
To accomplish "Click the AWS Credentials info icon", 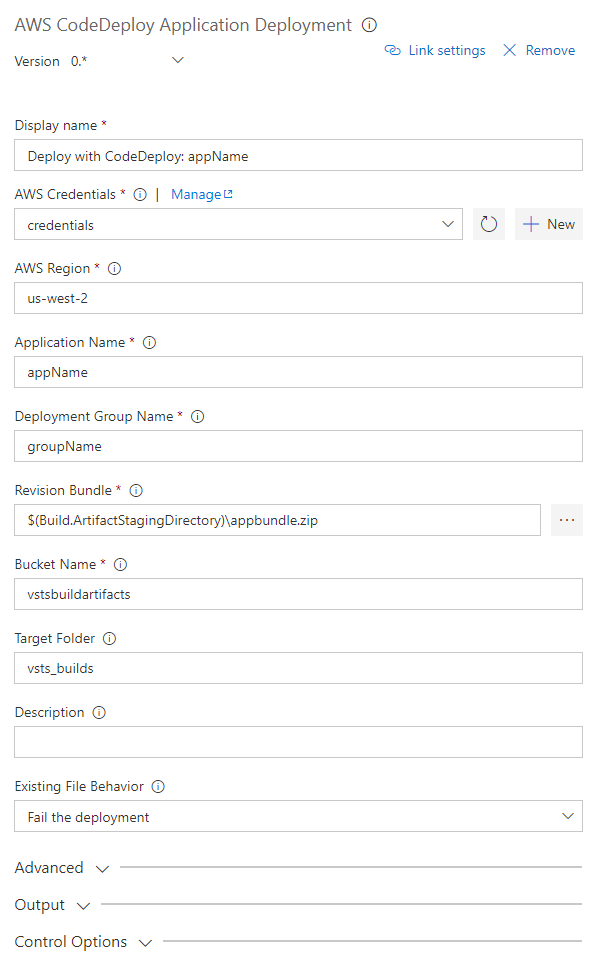I will tap(140, 195).
